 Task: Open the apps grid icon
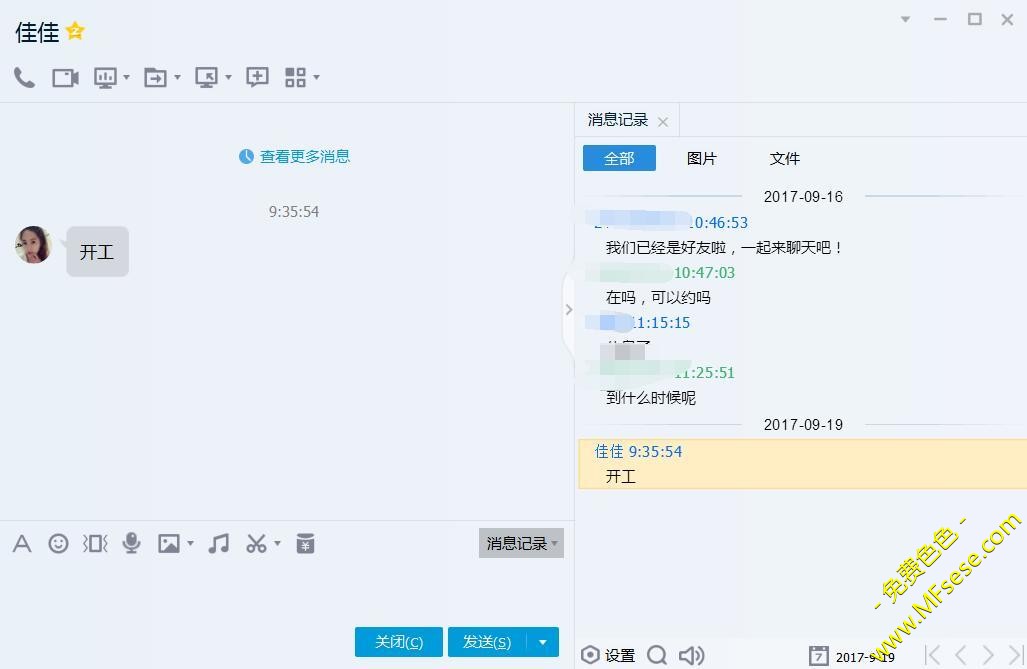[x=295, y=77]
